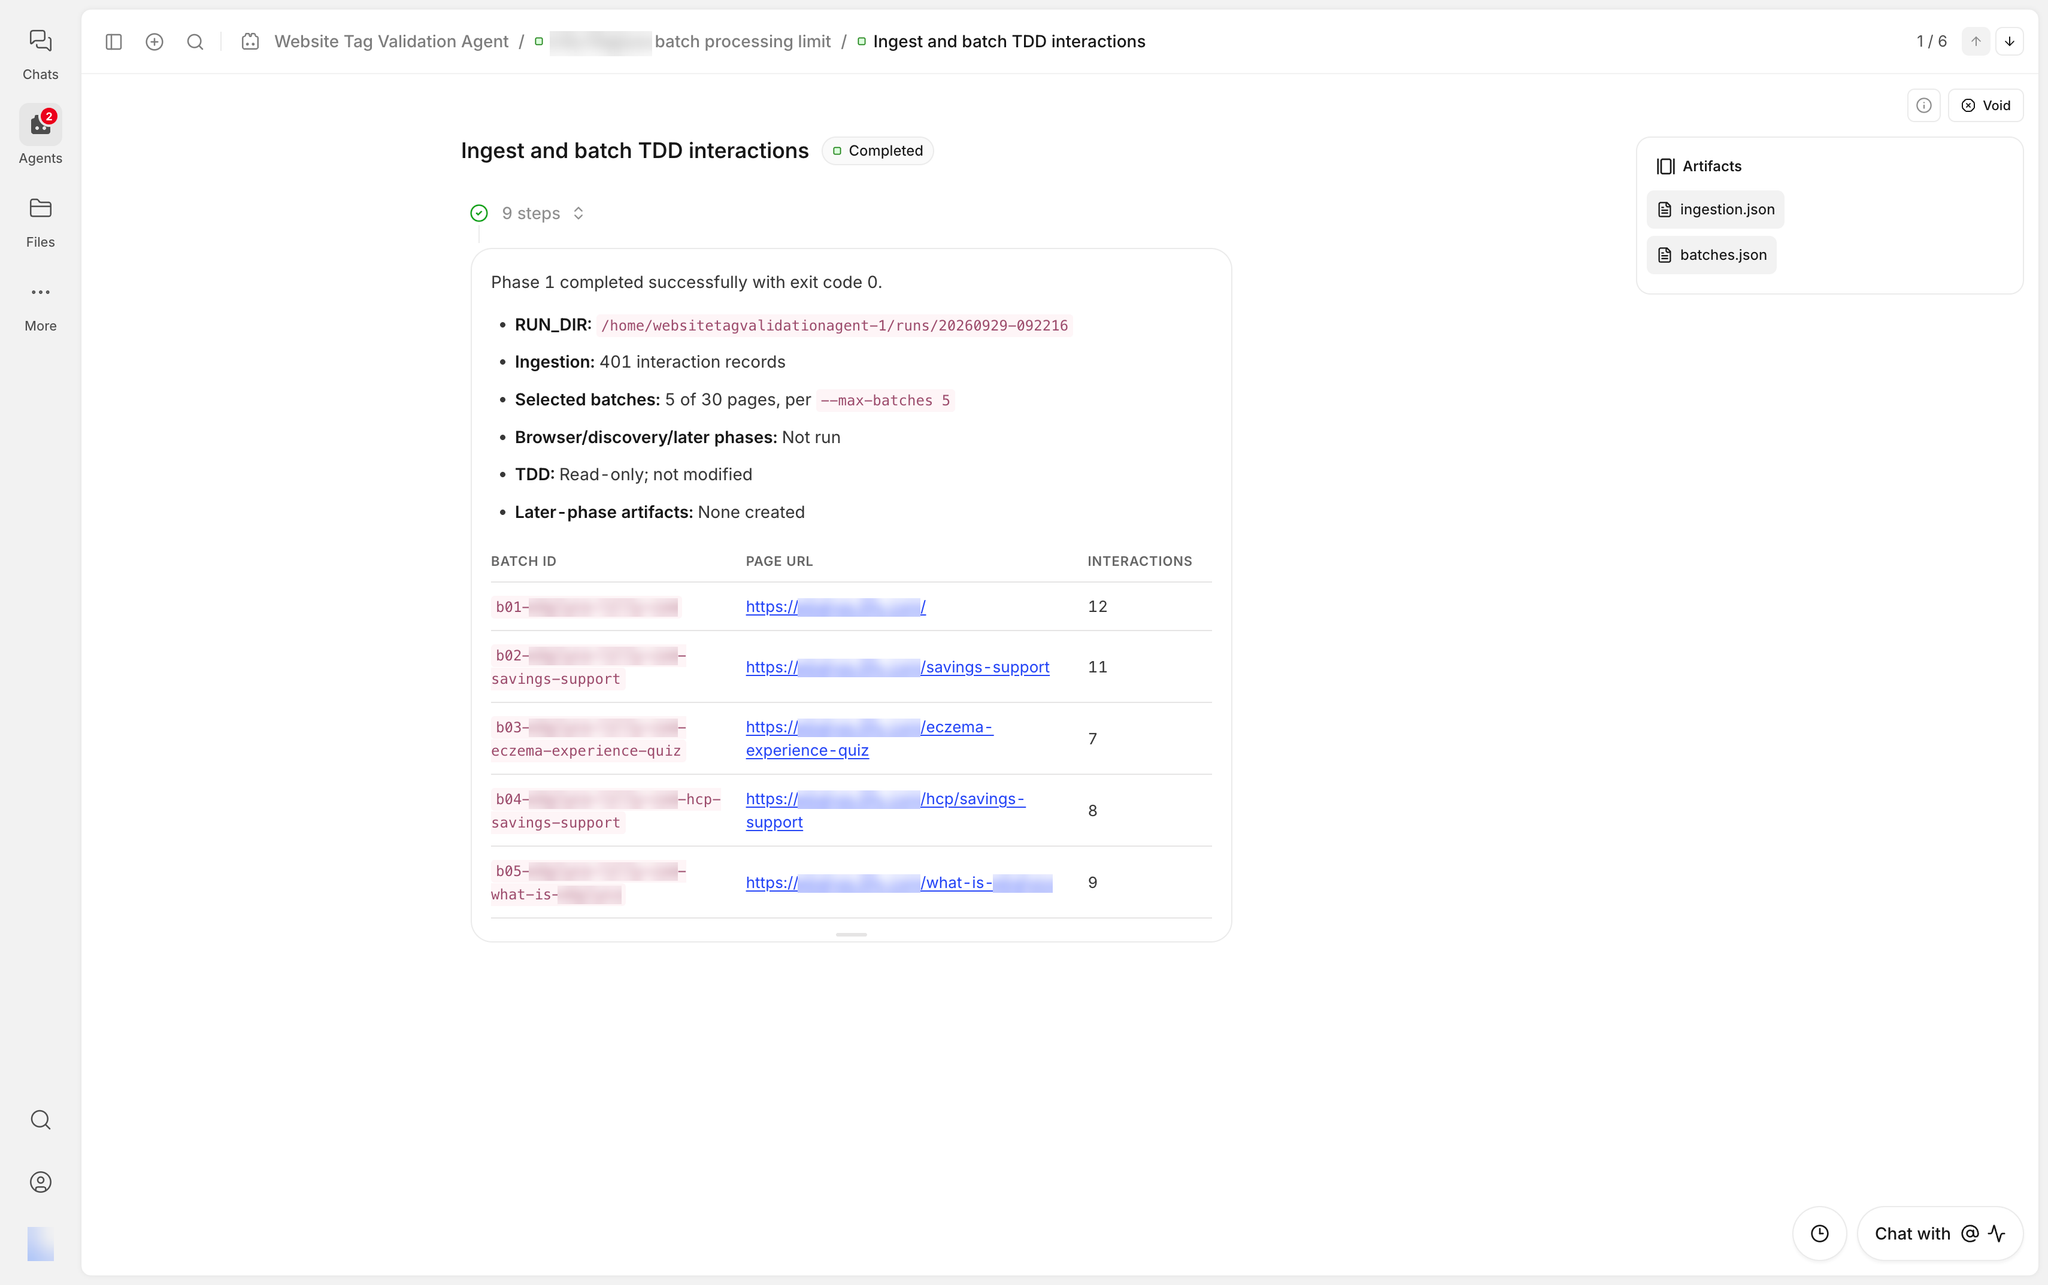The height and width of the screenshot is (1285, 2048).
Task: Open the batches.json artifact
Action: pyautogui.click(x=1712, y=255)
